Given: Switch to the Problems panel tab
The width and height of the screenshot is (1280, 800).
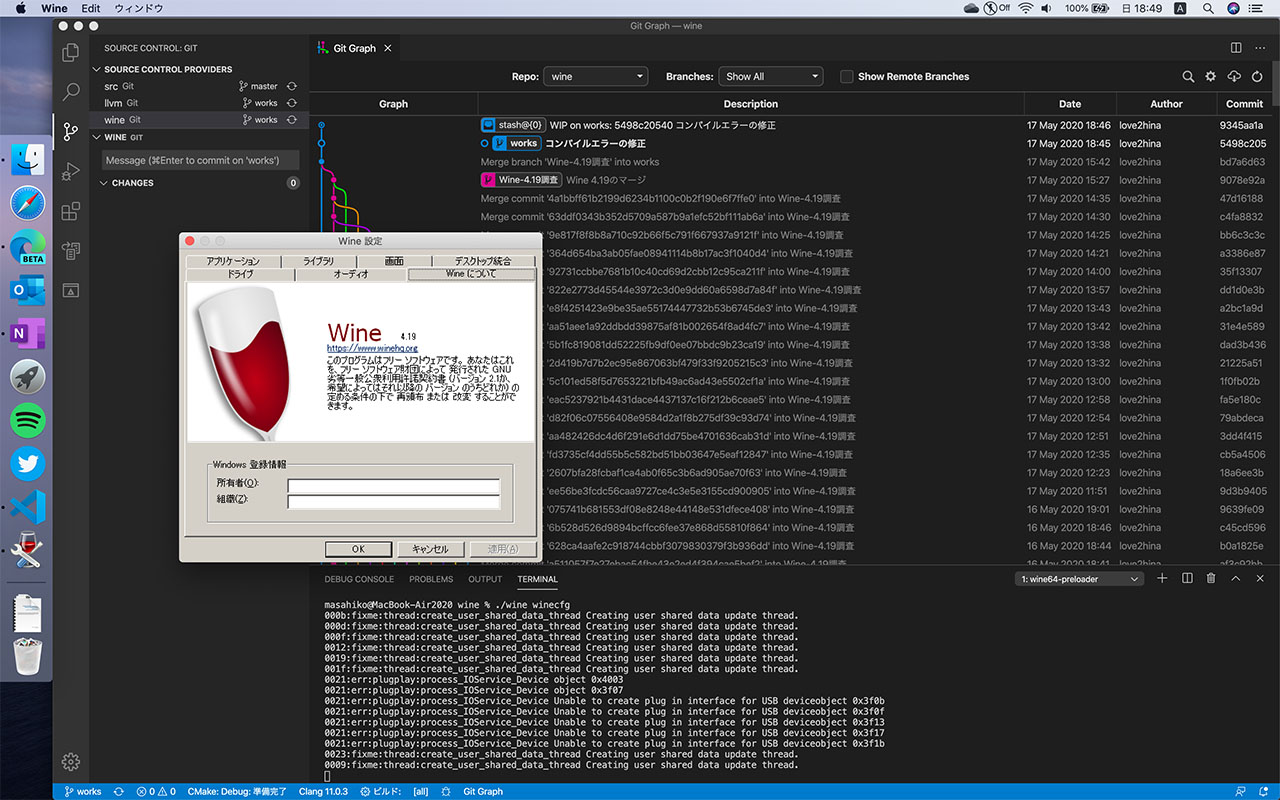Looking at the screenshot, I should pos(431,579).
